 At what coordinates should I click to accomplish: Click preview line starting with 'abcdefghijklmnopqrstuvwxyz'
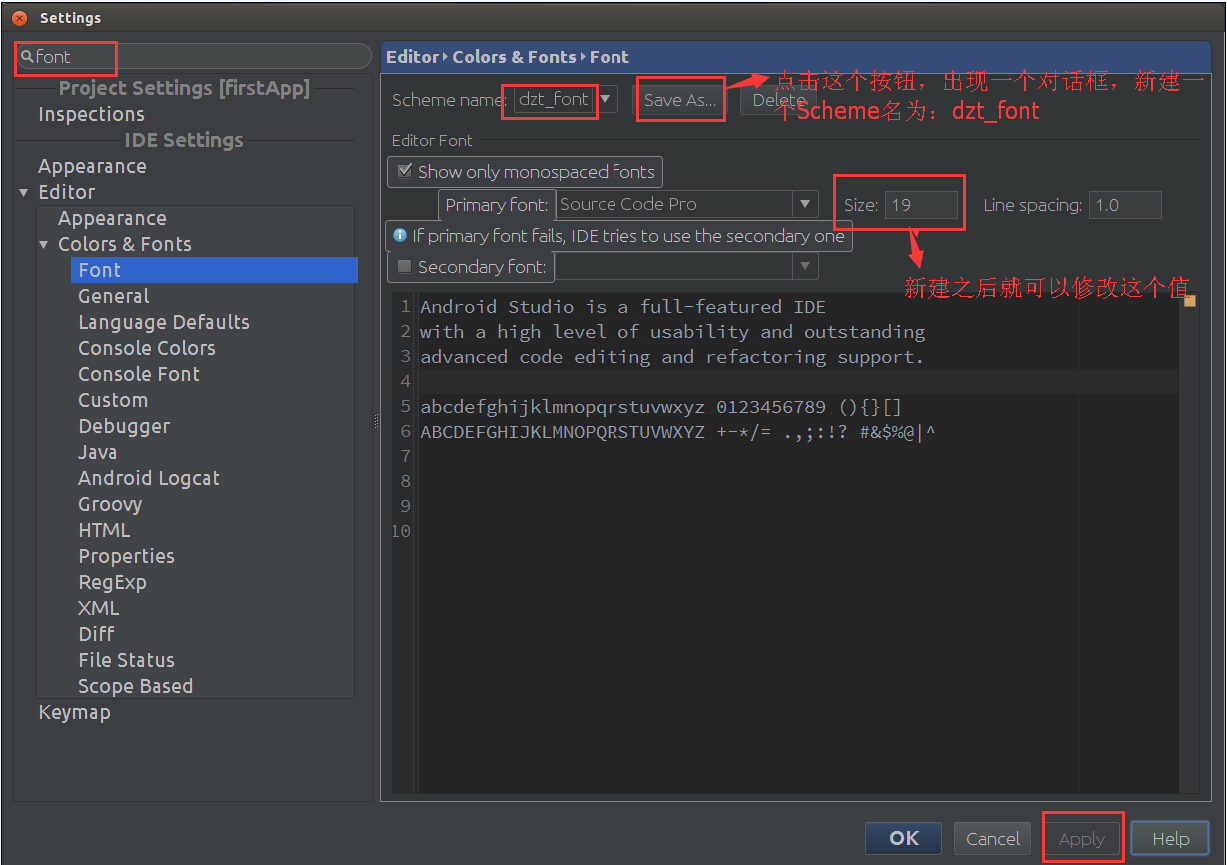(x=661, y=407)
